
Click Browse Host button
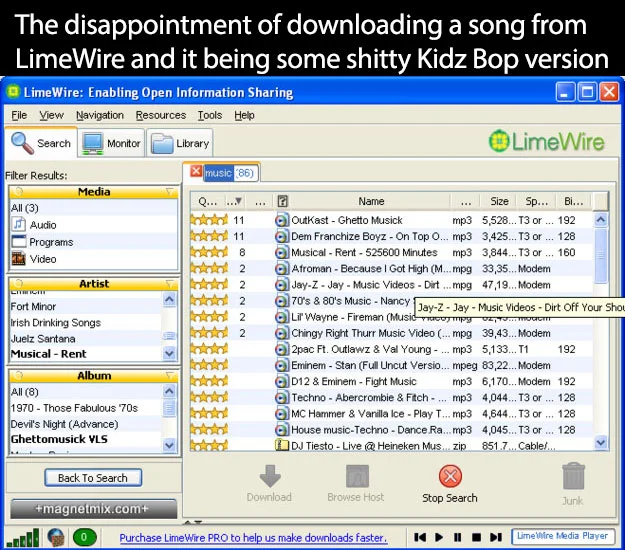[356, 483]
